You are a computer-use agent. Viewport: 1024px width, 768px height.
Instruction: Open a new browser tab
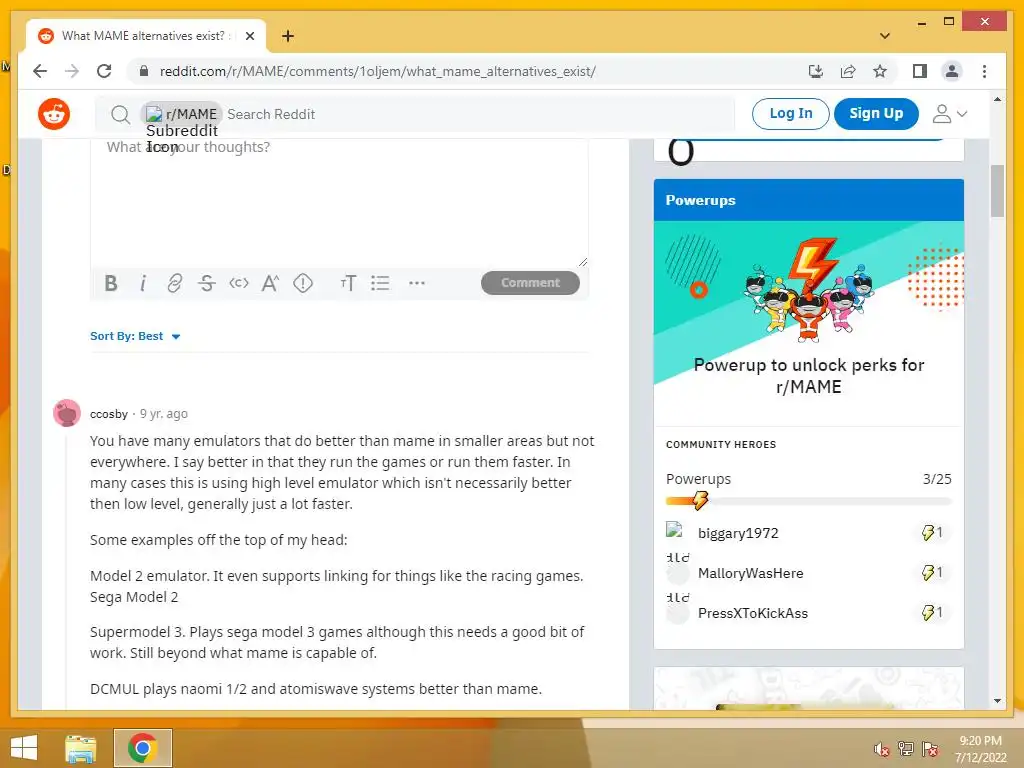click(288, 36)
